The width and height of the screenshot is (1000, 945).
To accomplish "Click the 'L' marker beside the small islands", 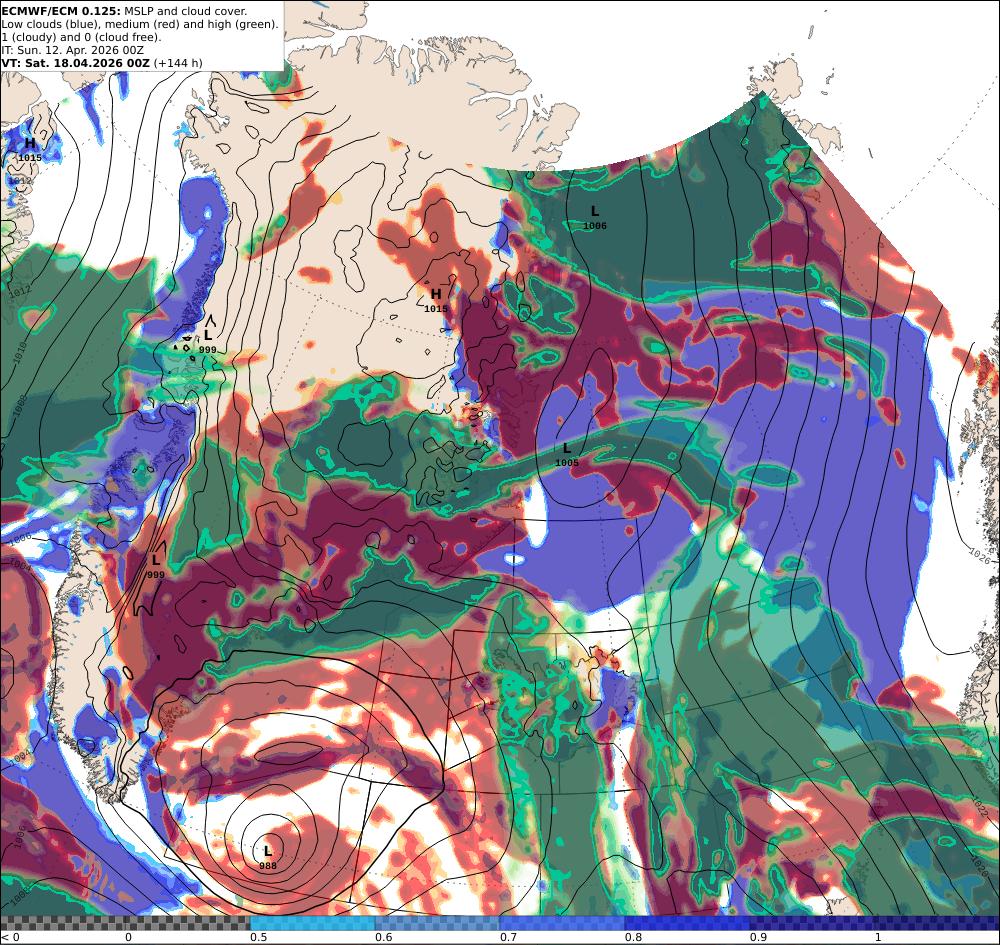I will click(x=208, y=335).
